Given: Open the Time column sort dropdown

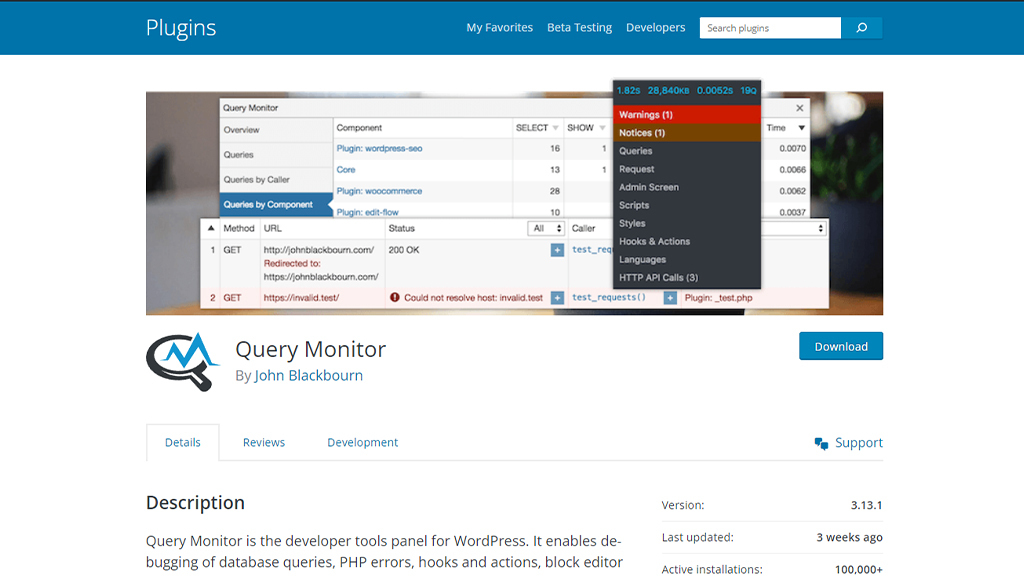Looking at the screenshot, I should point(799,128).
